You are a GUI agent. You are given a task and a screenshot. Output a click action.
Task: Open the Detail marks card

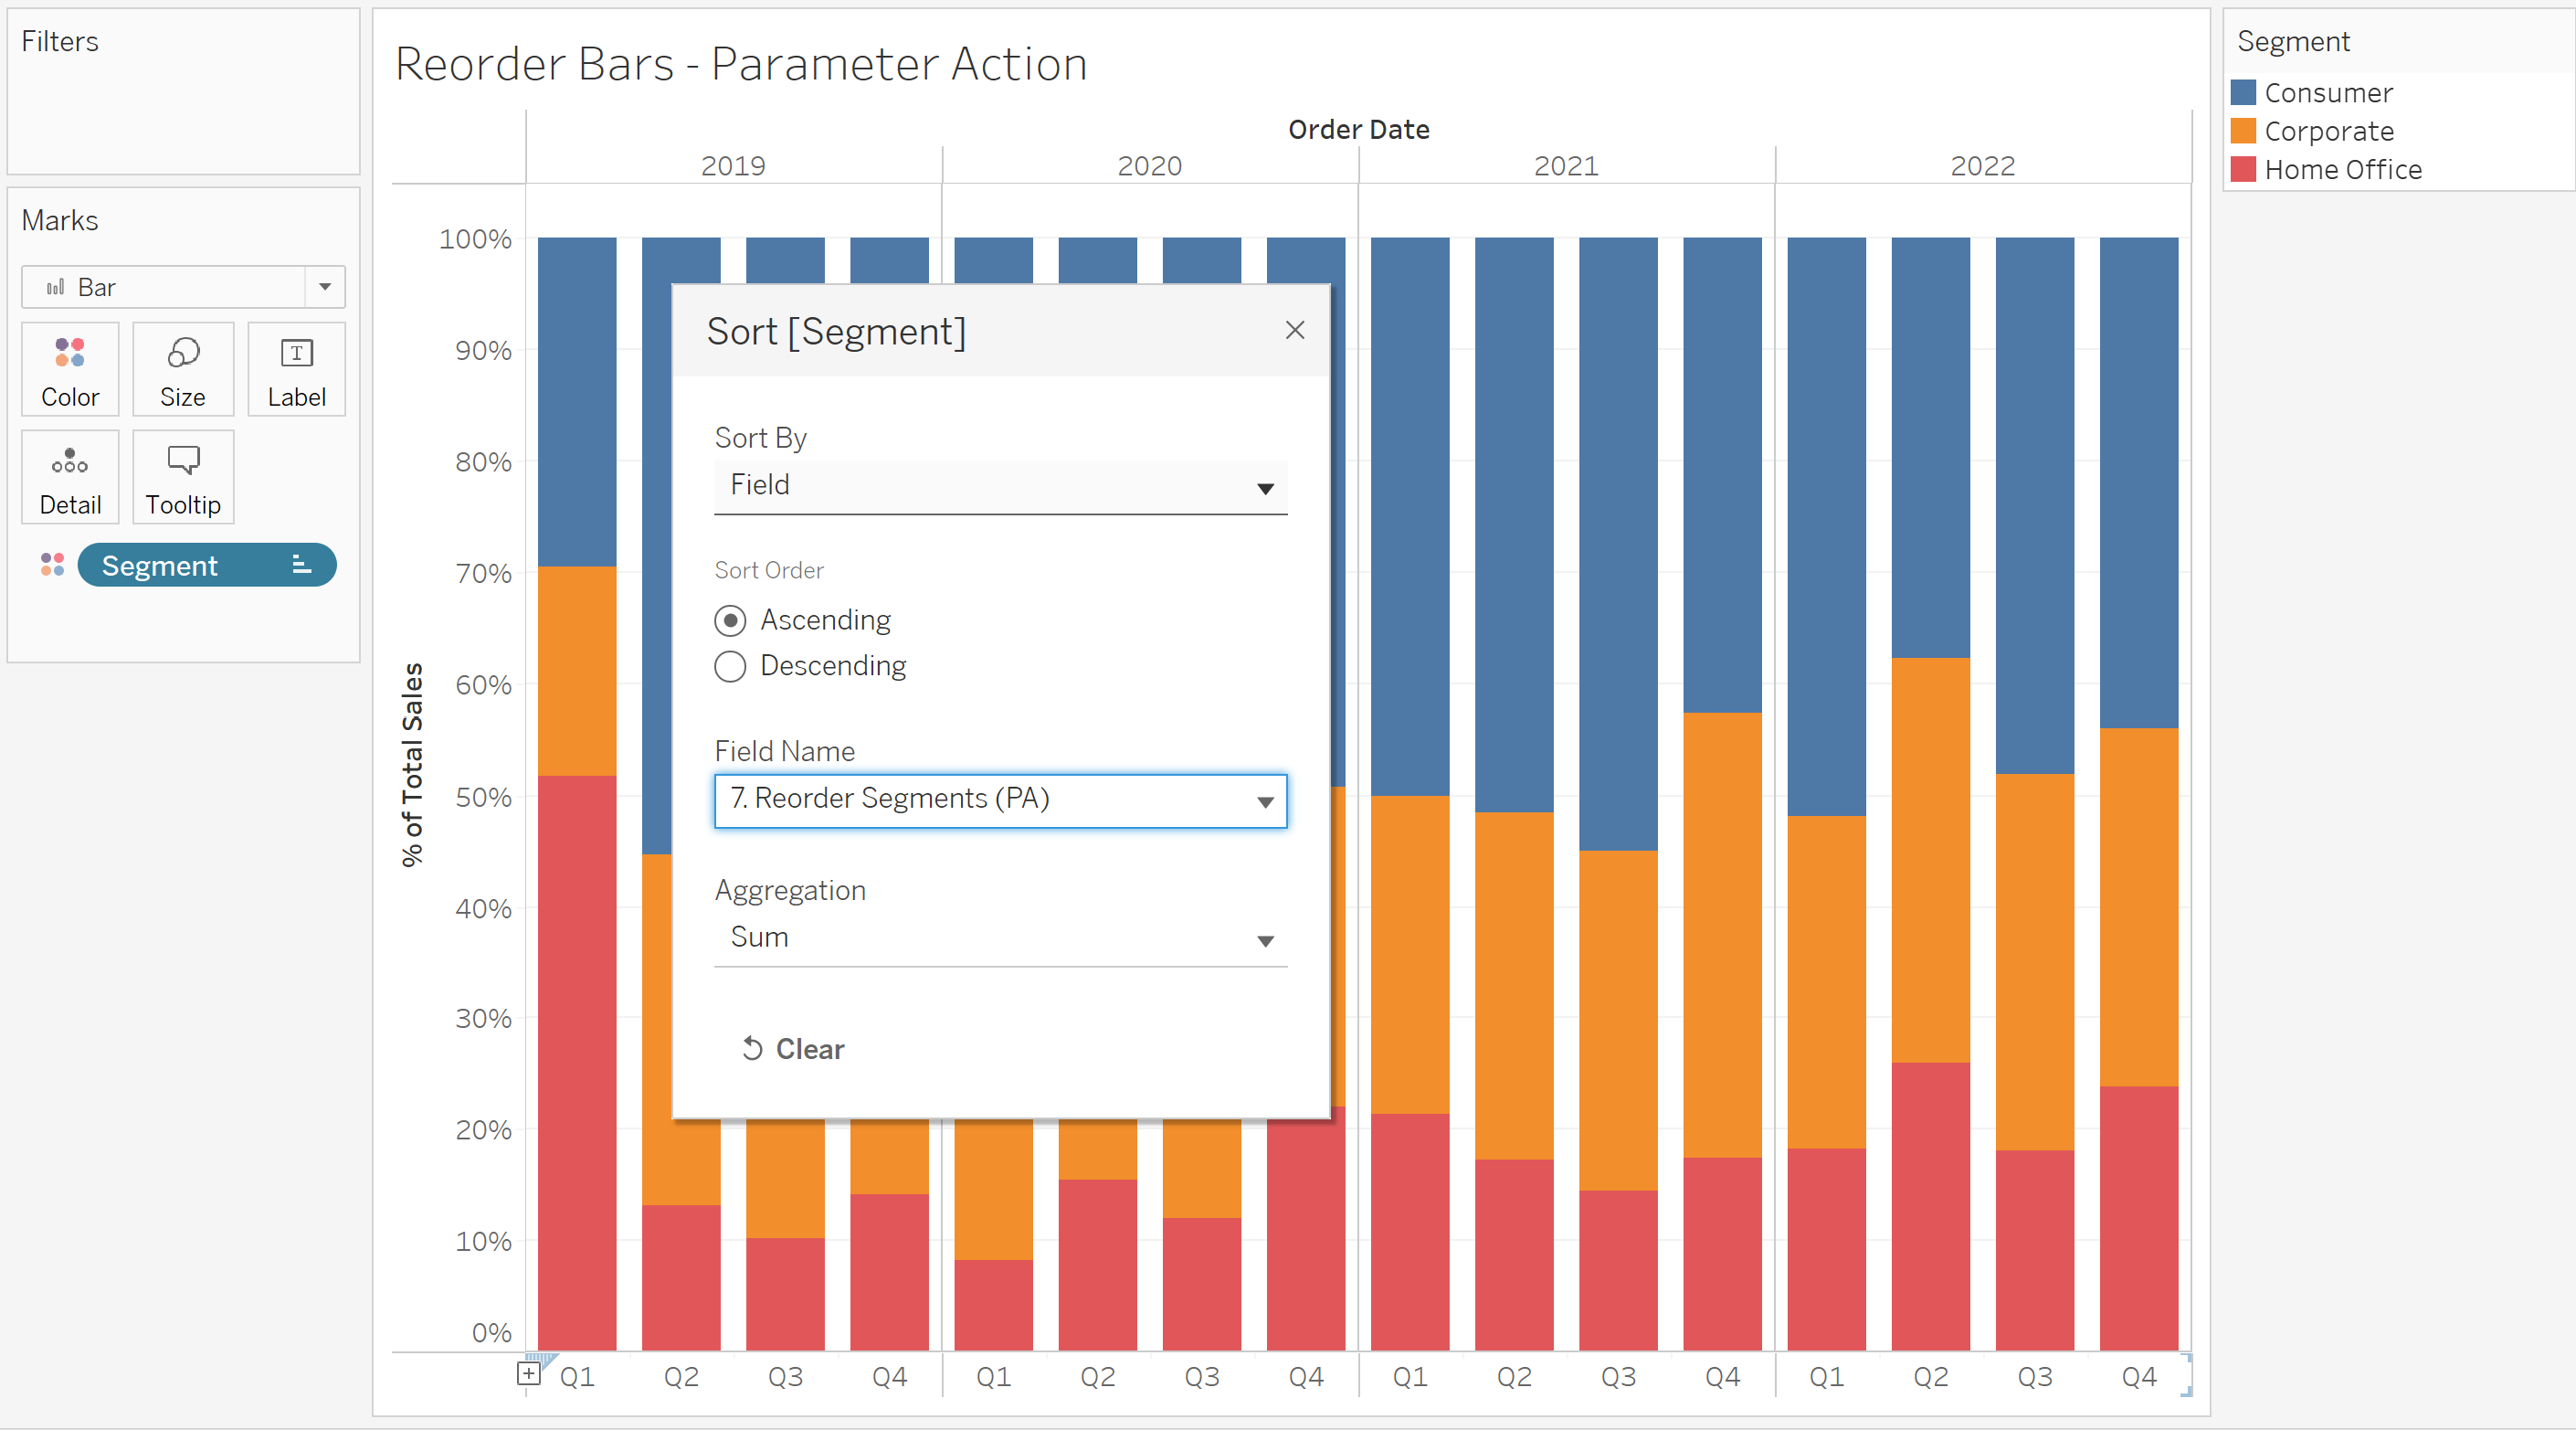(x=70, y=477)
